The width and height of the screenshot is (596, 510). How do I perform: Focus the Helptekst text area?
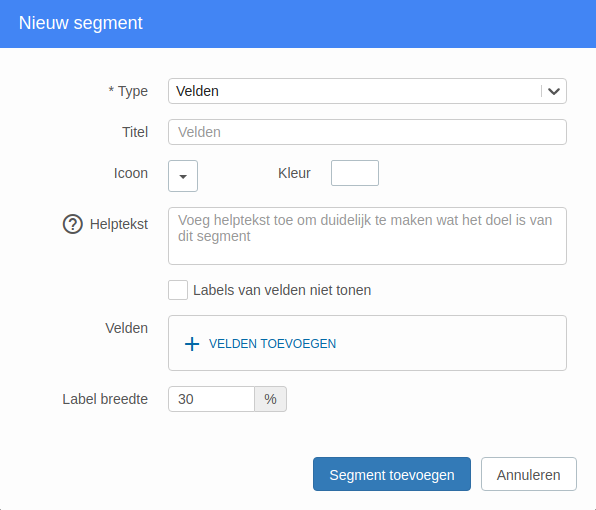[x=367, y=236]
